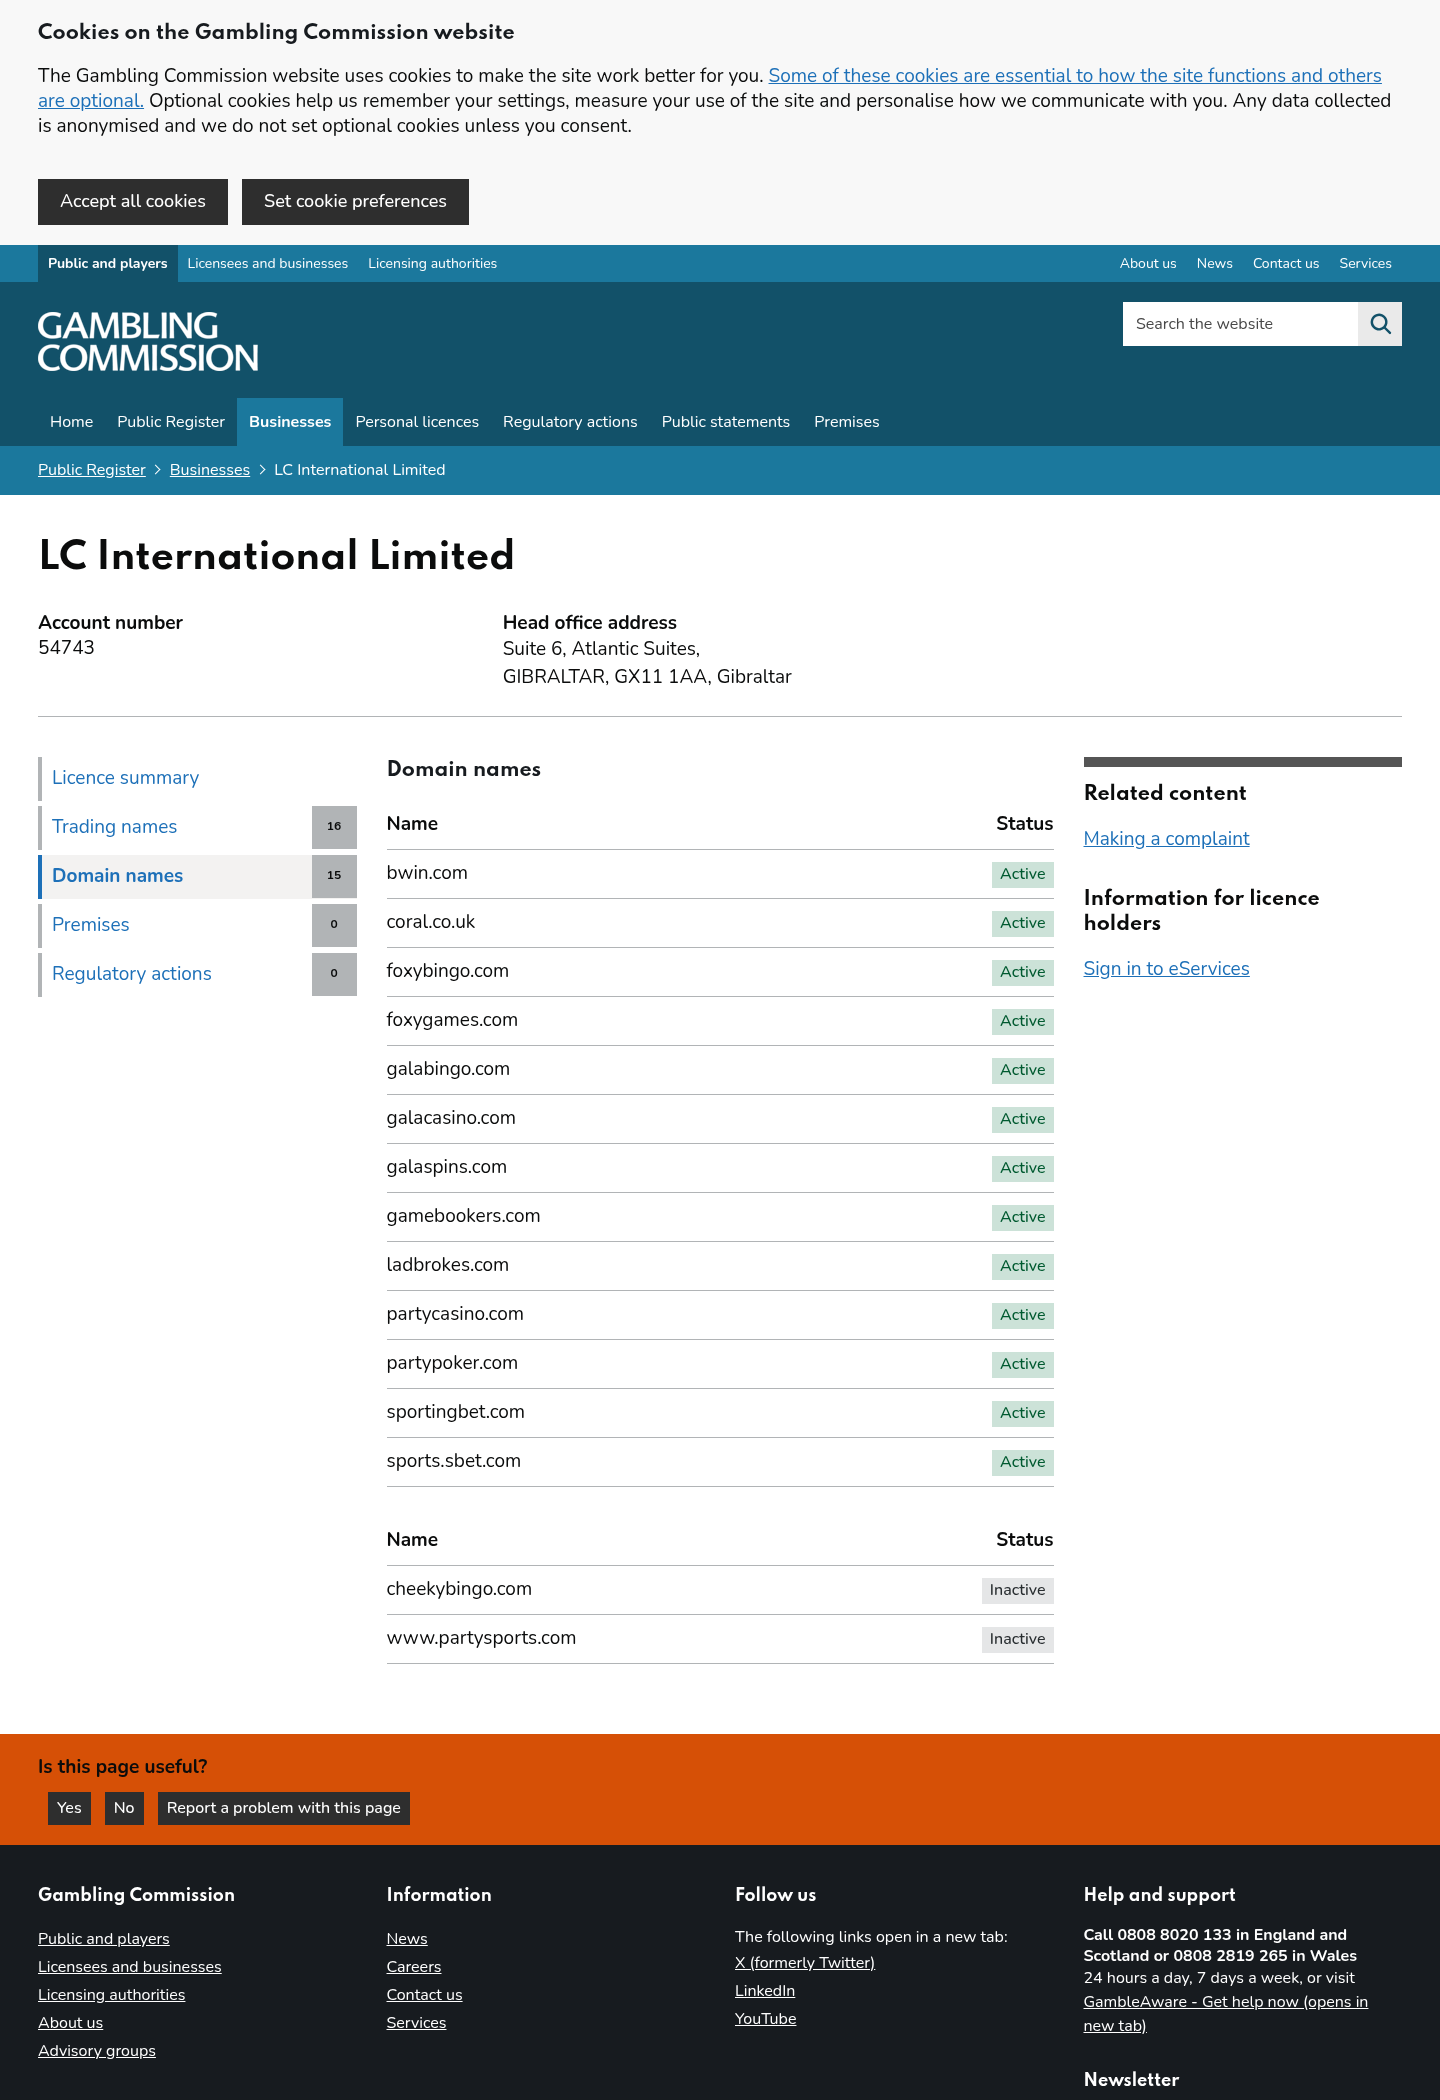Switch to Public and players tab
This screenshot has width=1440, height=2100.
[108, 264]
